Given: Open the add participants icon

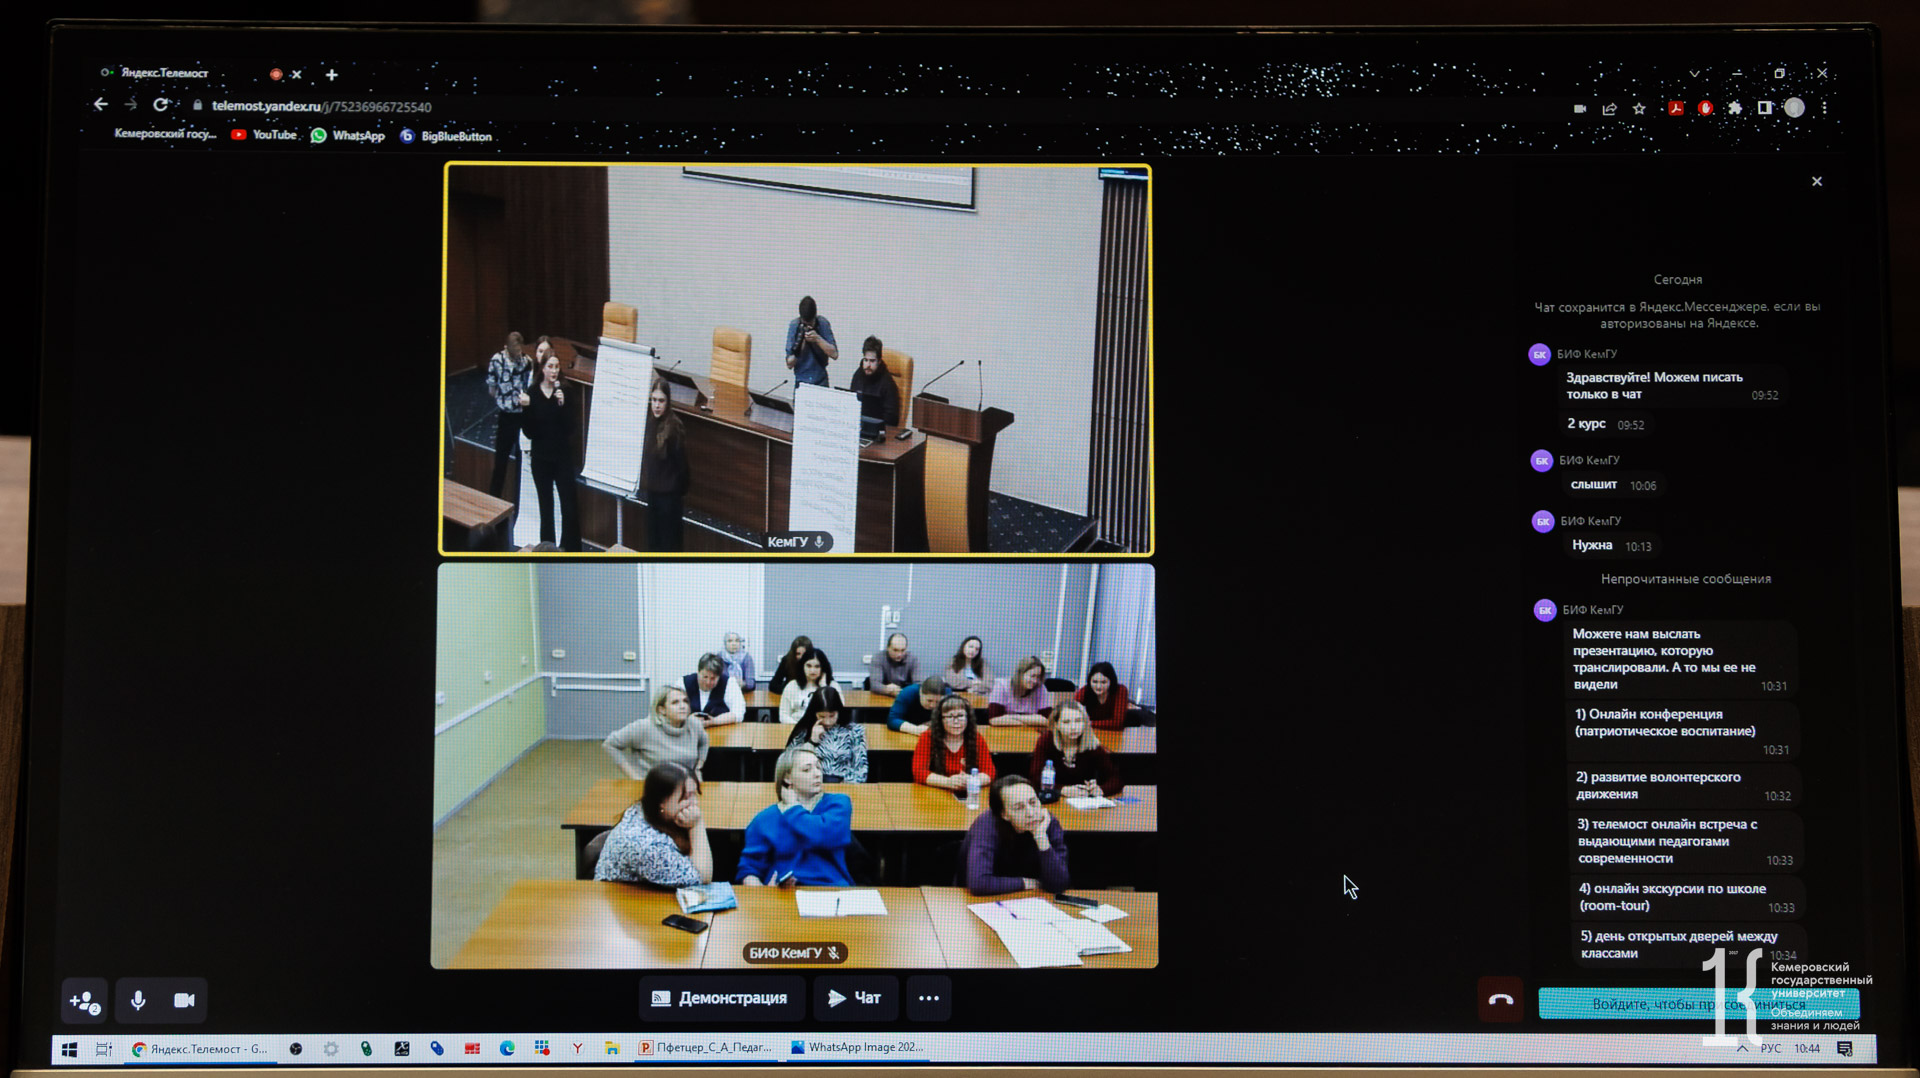Looking at the screenshot, I should click(85, 999).
